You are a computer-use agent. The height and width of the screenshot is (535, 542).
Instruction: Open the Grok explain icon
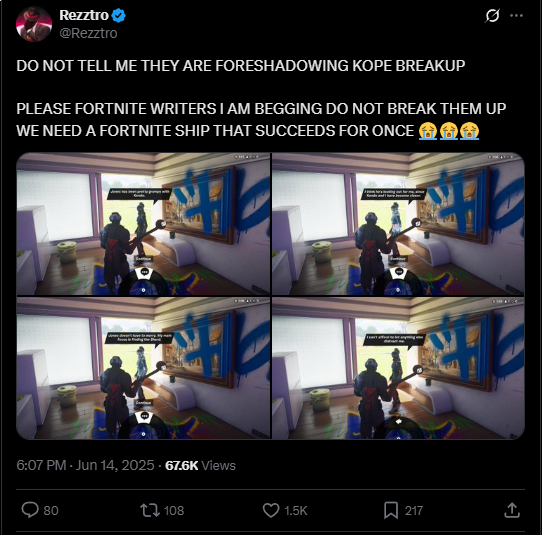pos(492,16)
